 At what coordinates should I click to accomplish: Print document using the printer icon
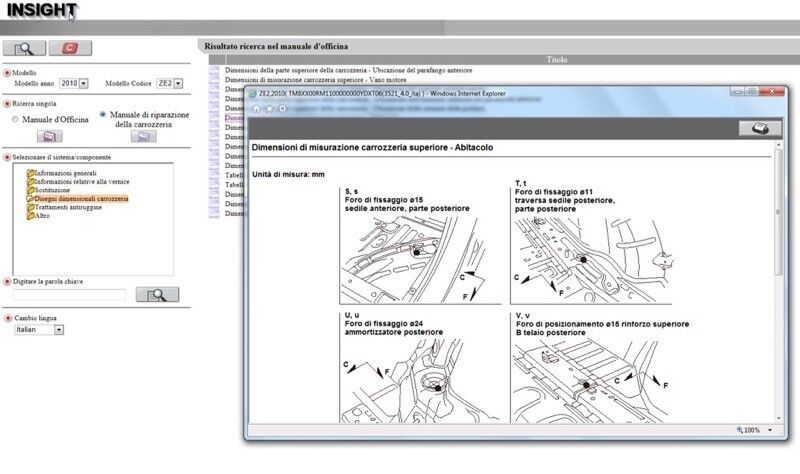click(x=760, y=128)
